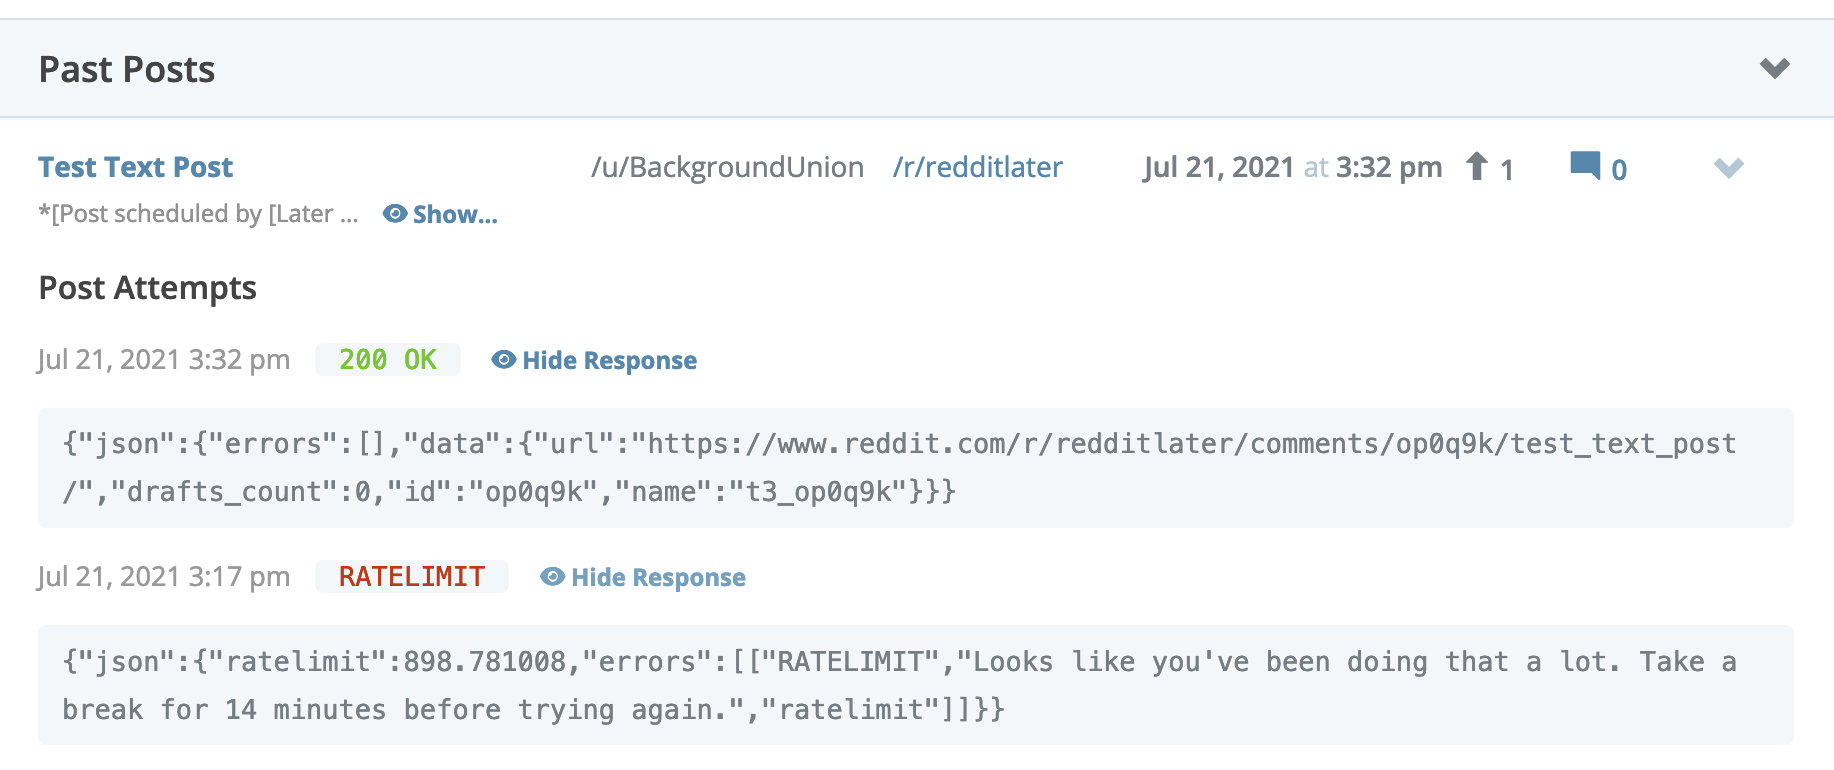1834x770 pixels.
Task: Hide Response for the RATELIMIT attempt
Action: (x=658, y=577)
